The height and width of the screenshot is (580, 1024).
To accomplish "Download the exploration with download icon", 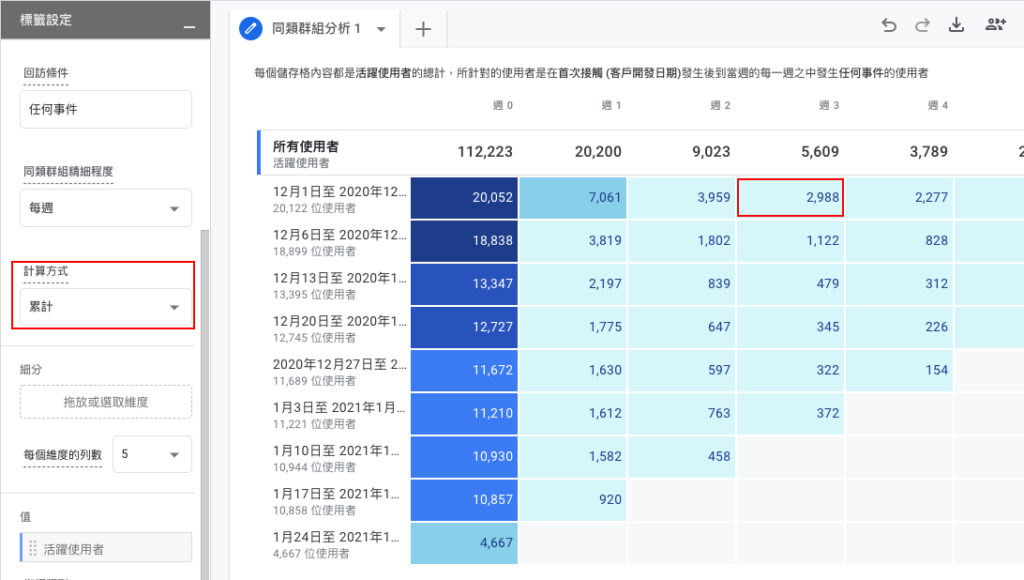I will tap(956, 25).
